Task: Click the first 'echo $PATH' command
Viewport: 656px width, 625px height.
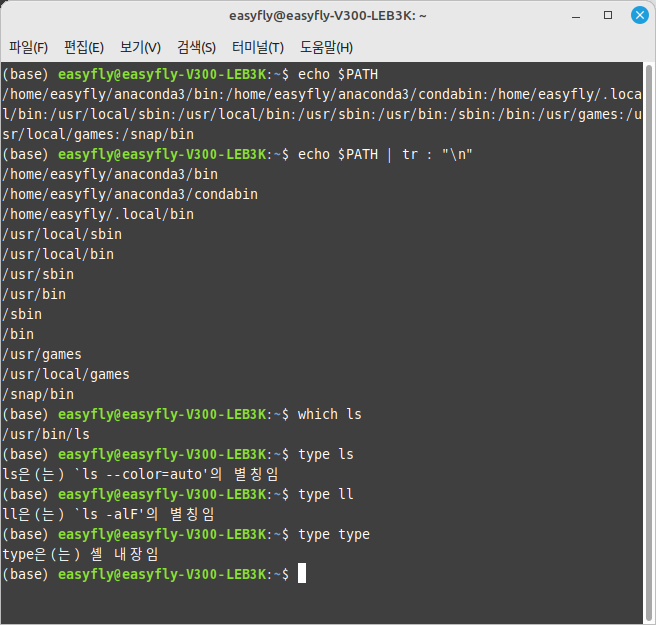Action: [x=338, y=74]
